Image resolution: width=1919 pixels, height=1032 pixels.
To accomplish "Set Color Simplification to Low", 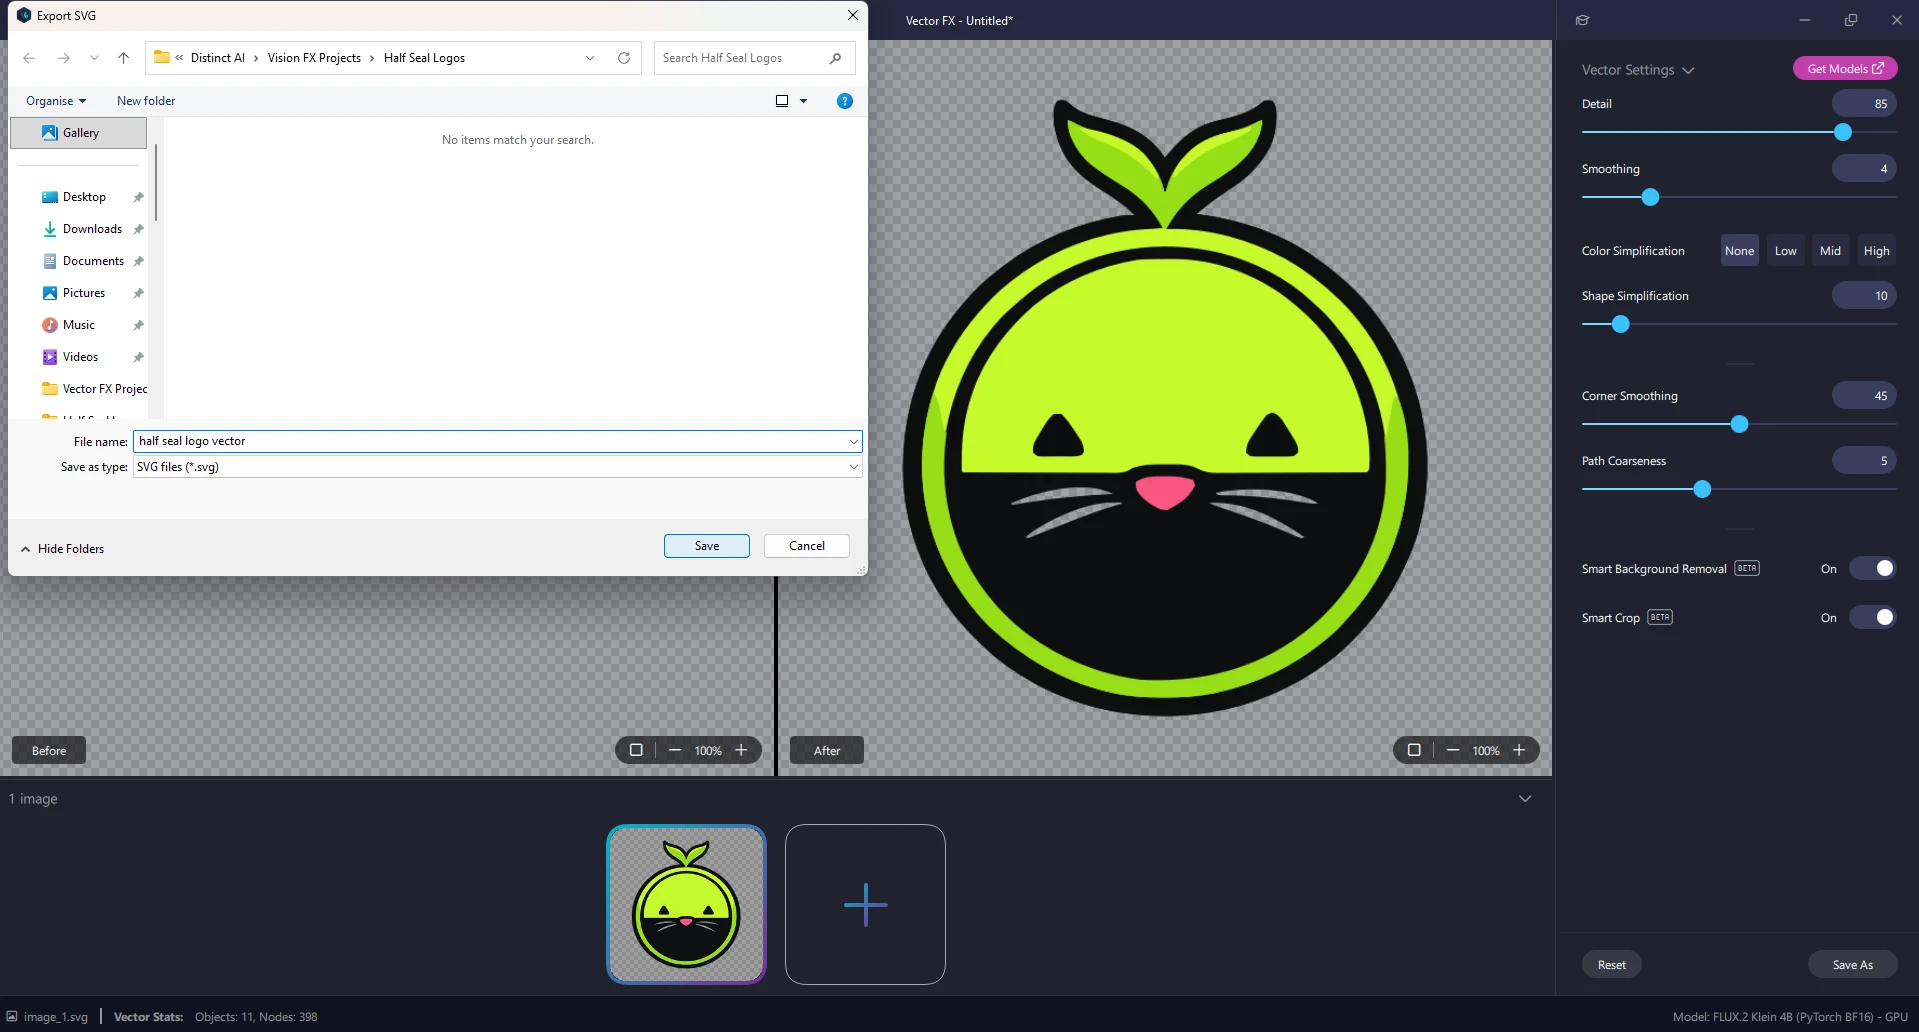I will (x=1785, y=251).
